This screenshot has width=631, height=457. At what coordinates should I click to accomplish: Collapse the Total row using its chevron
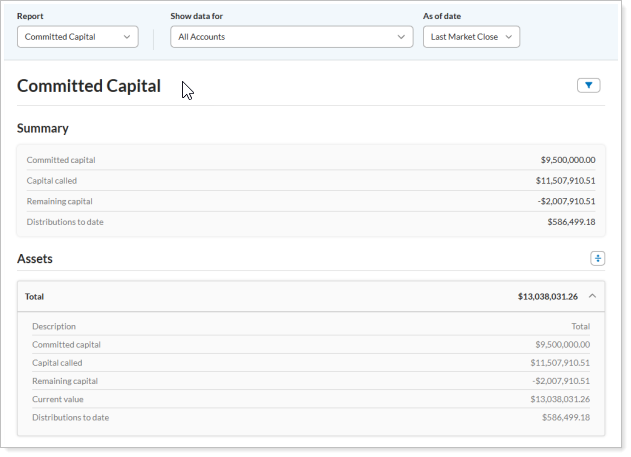(x=592, y=297)
